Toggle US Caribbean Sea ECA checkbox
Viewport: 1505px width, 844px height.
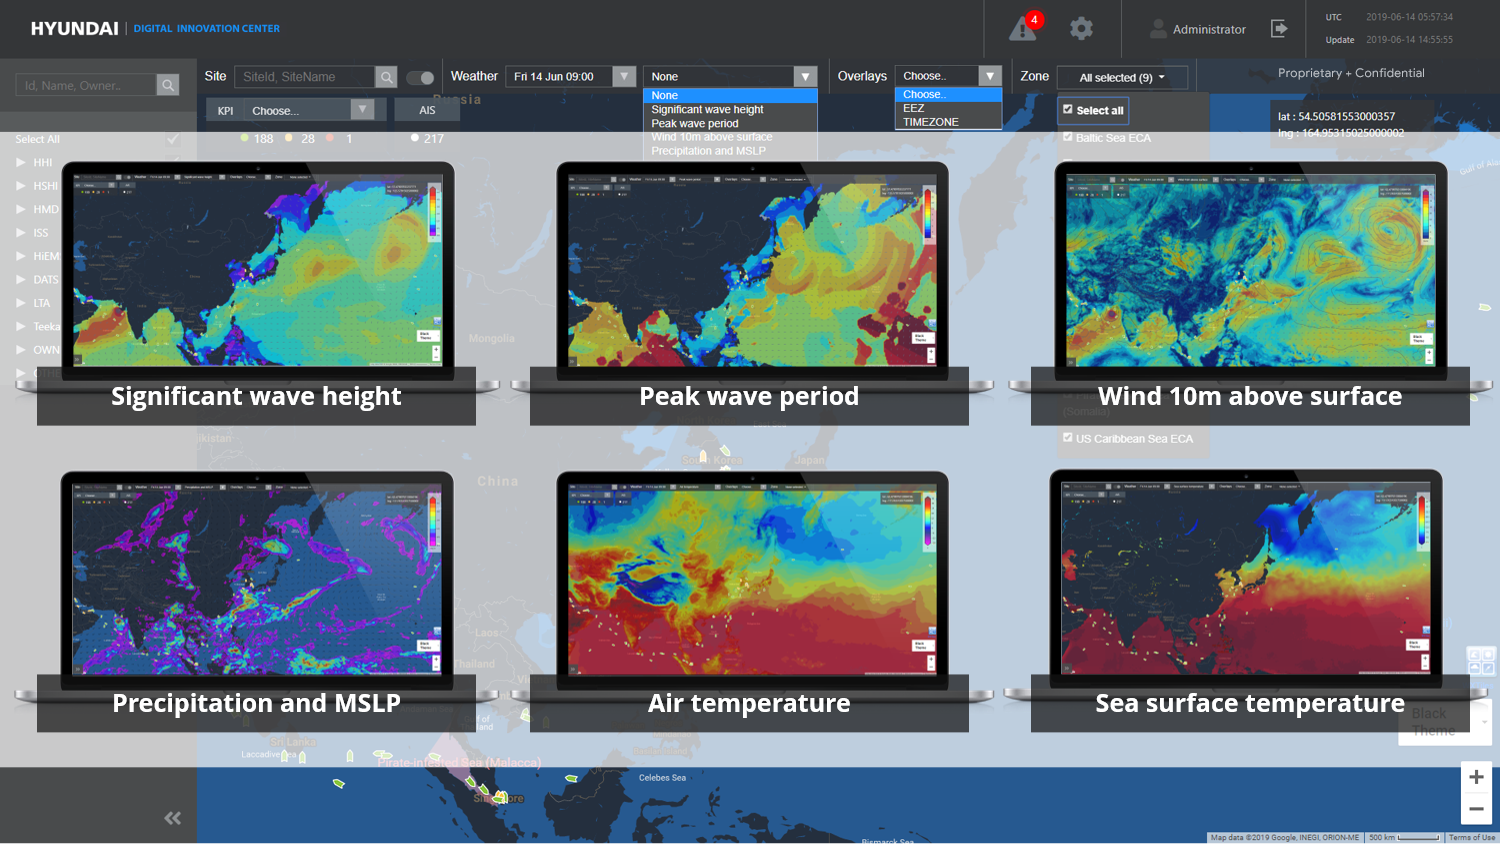coord(1068,438)
